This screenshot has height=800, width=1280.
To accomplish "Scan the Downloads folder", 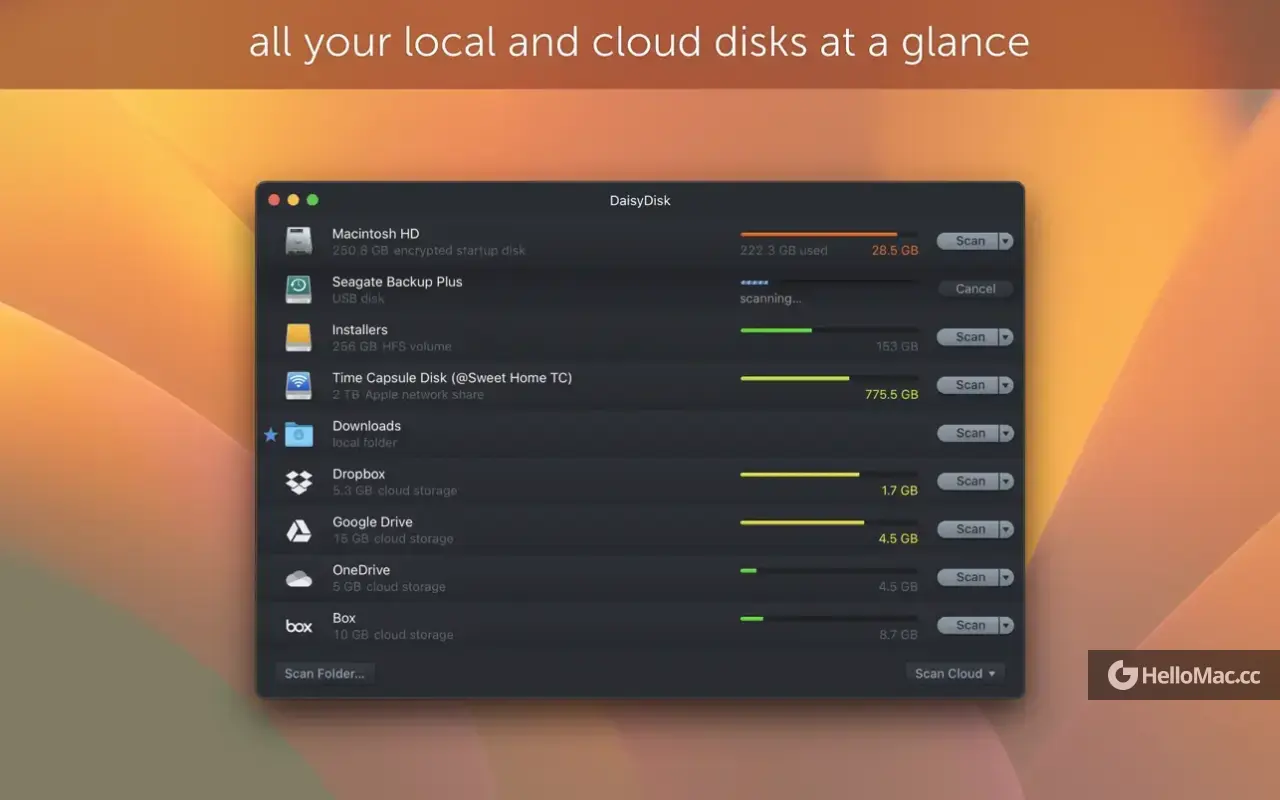I will coord(968,433).
